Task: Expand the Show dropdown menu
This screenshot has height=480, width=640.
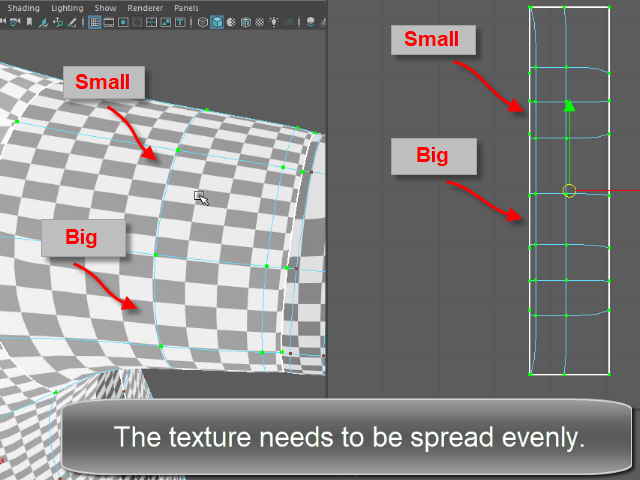Action: pyautogui.click(x=105, y=8)
